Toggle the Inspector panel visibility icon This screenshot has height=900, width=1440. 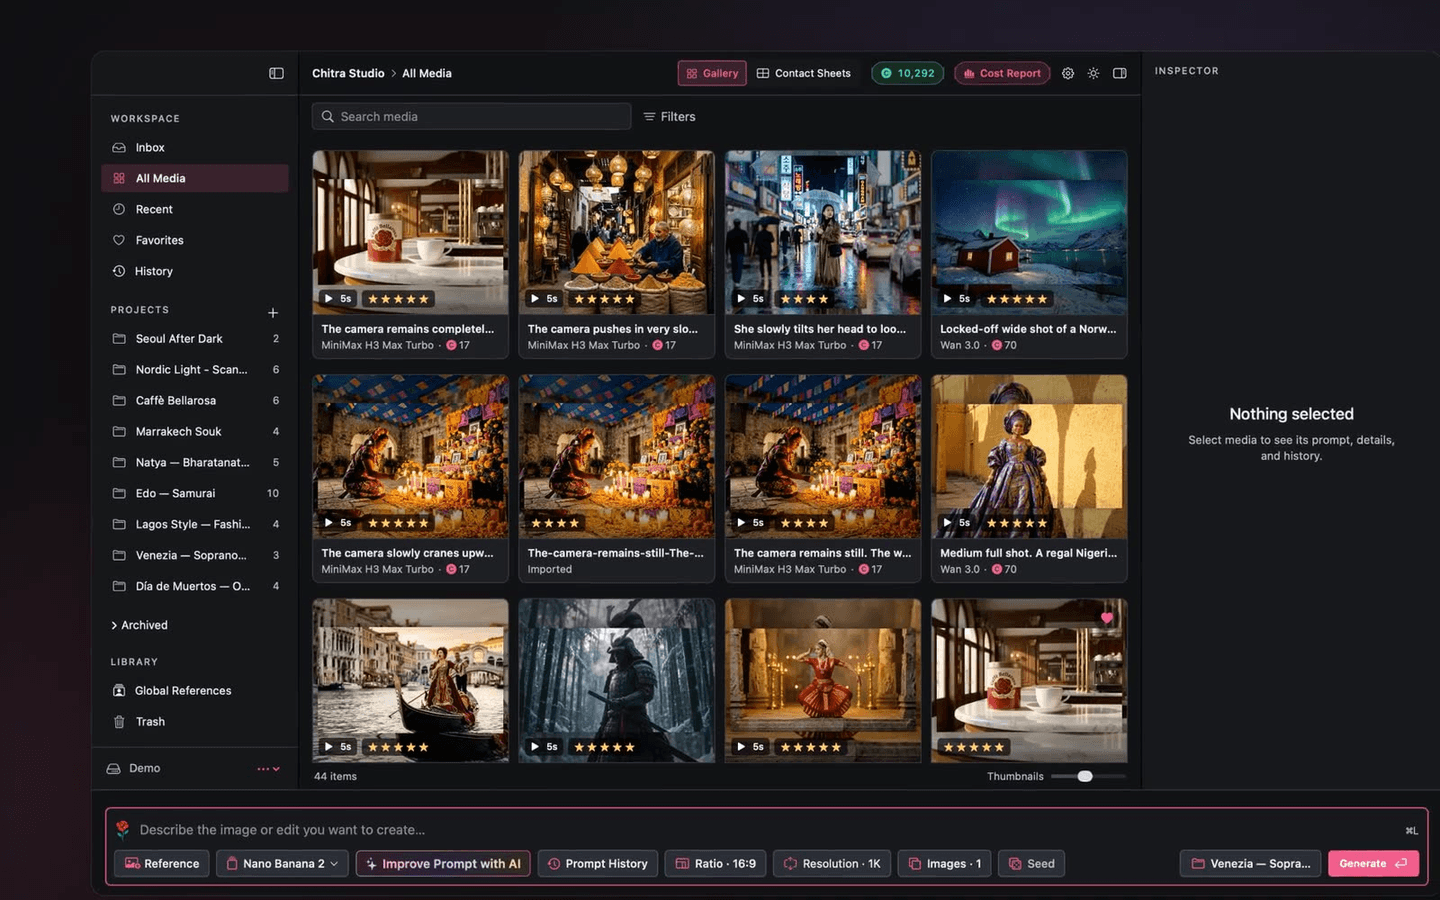1120,73
